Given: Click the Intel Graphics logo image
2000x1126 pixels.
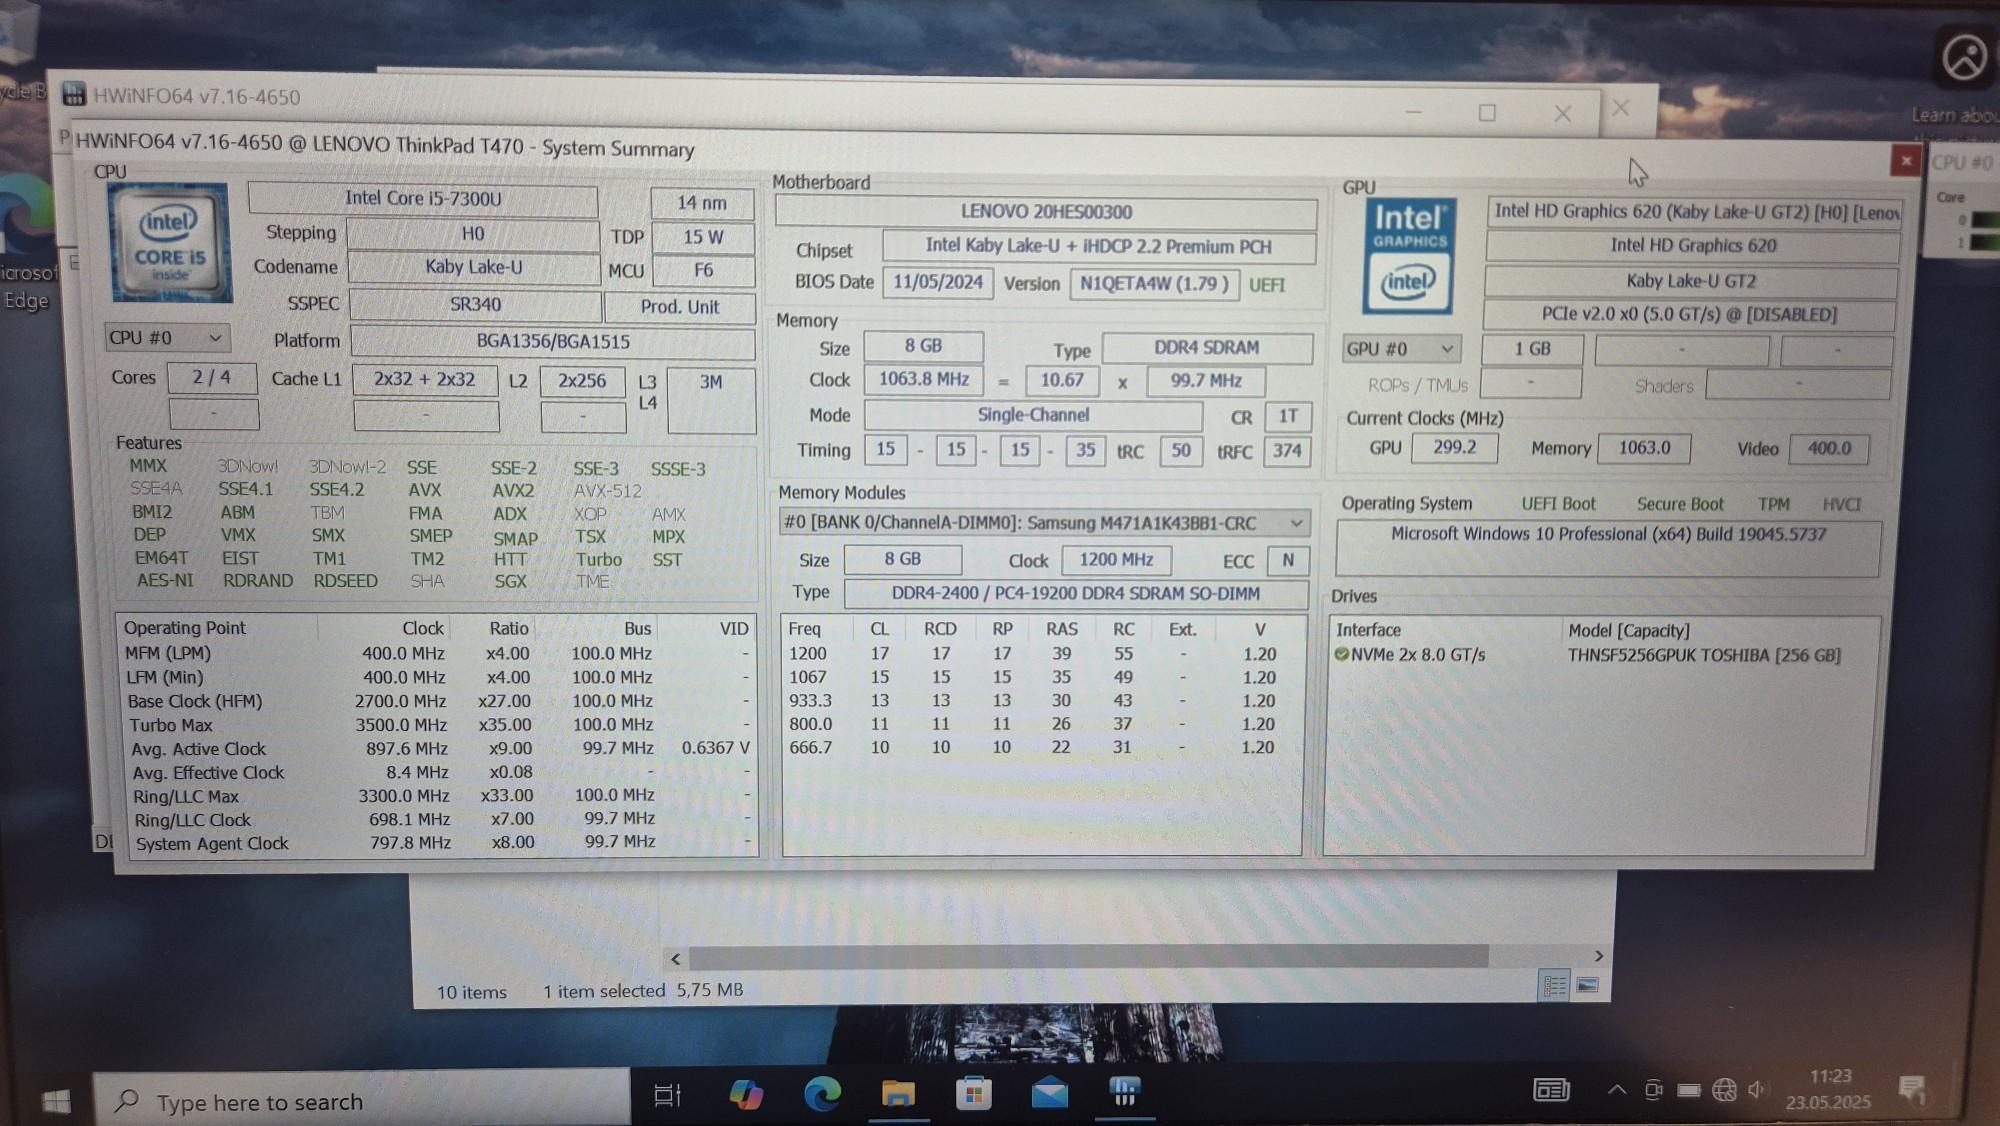Looking at the screenshot, I should pos(1409,256).
